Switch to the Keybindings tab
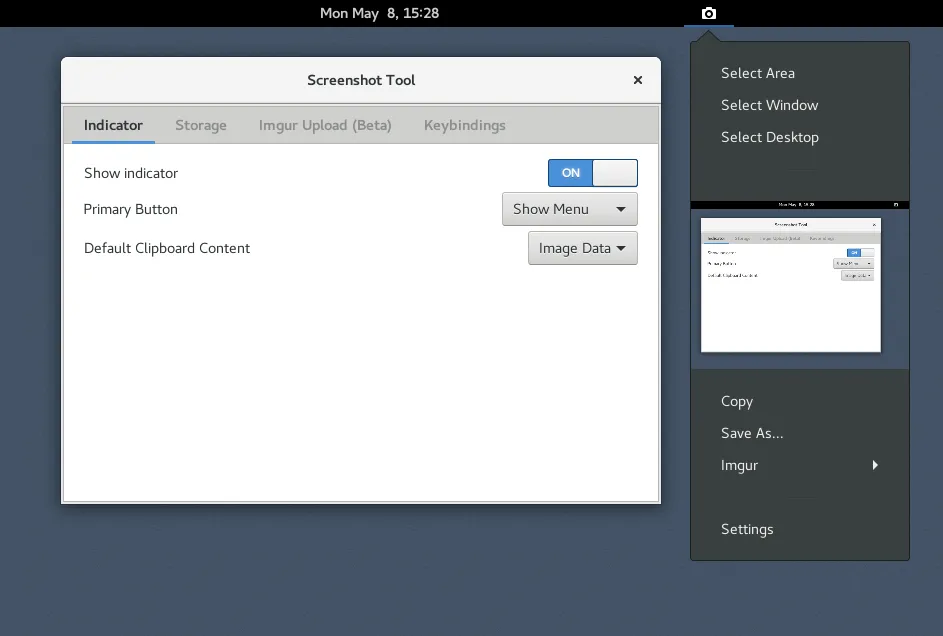 pyautogui.click(x=464, y=125)
